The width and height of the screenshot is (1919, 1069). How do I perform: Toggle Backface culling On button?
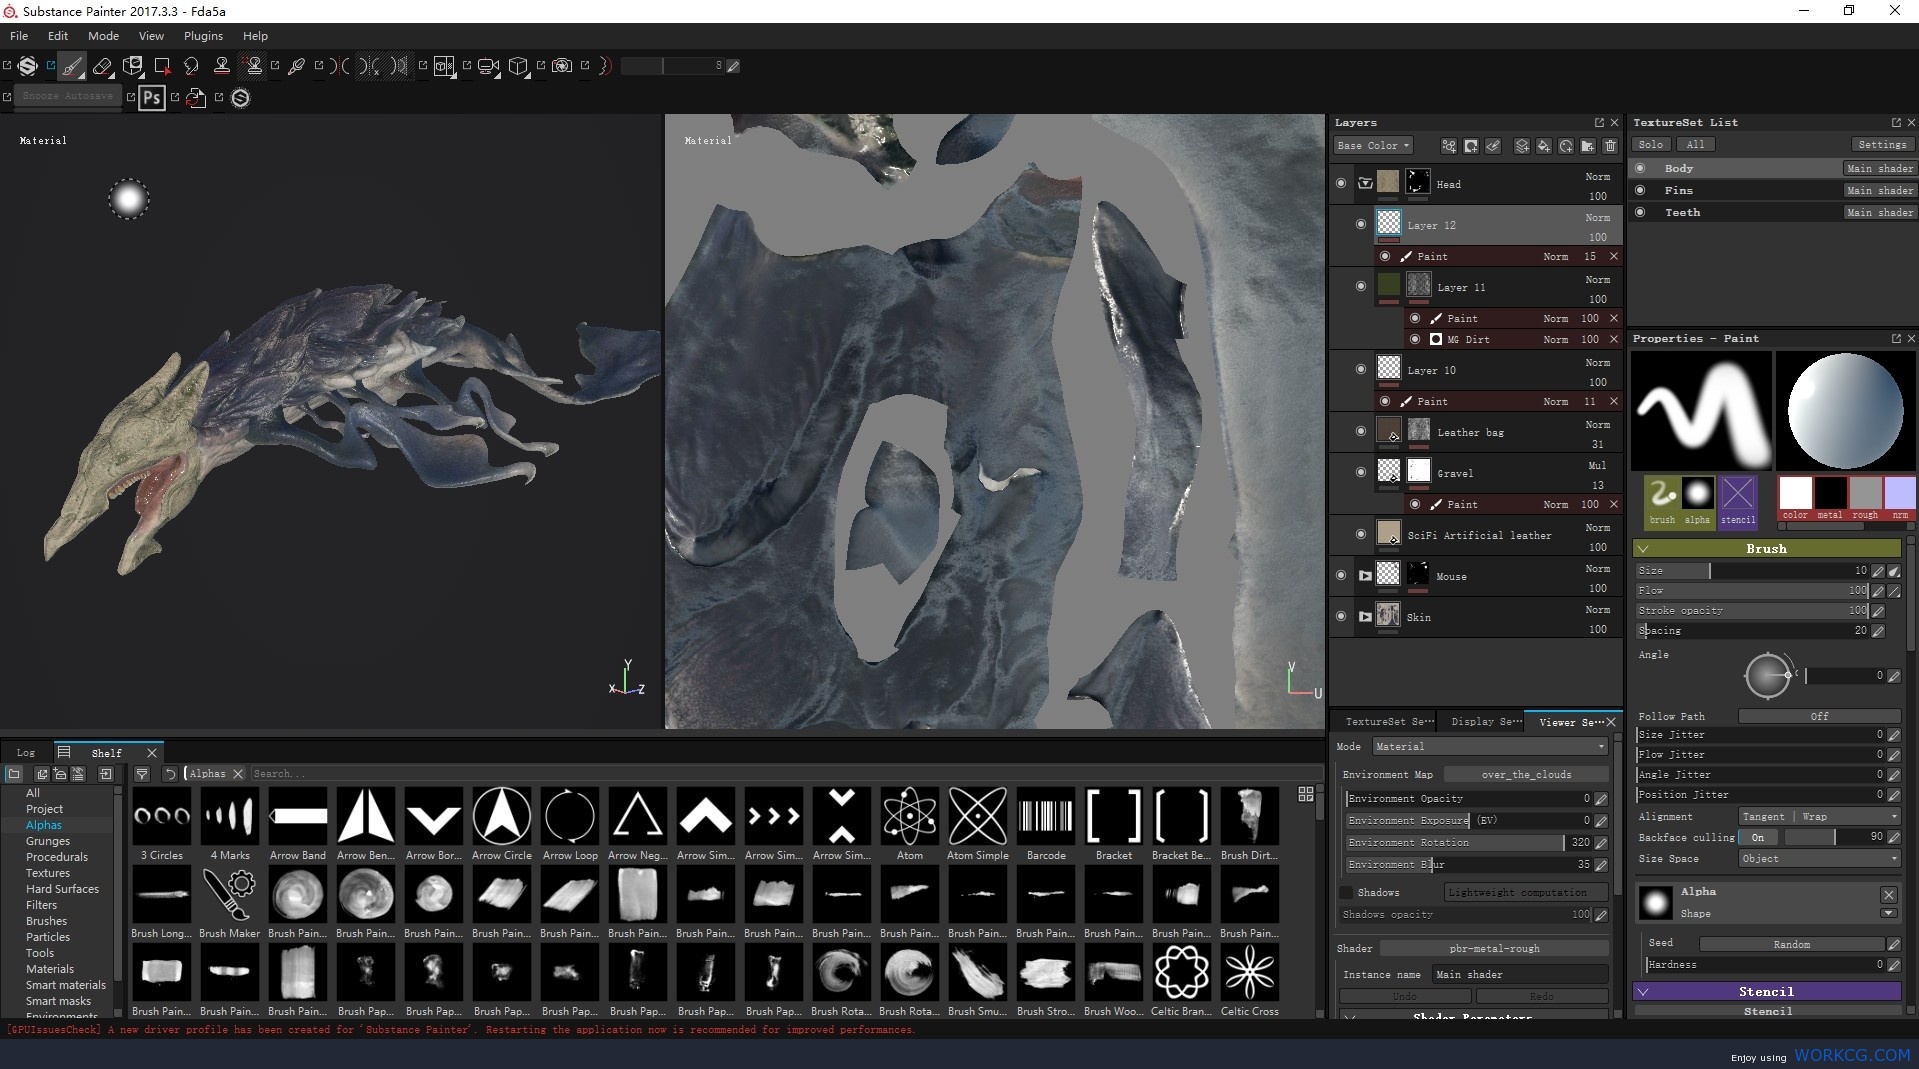pos(1758,838)
